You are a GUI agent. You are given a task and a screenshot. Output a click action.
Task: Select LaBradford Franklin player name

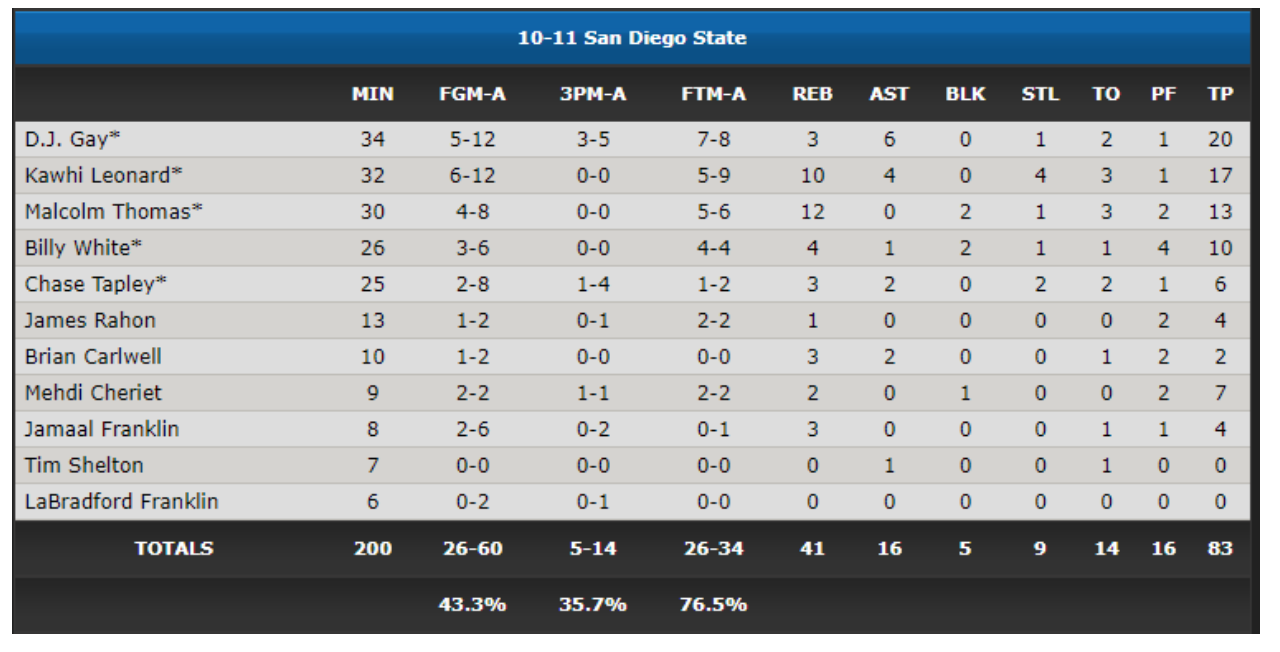pos(122,501)
